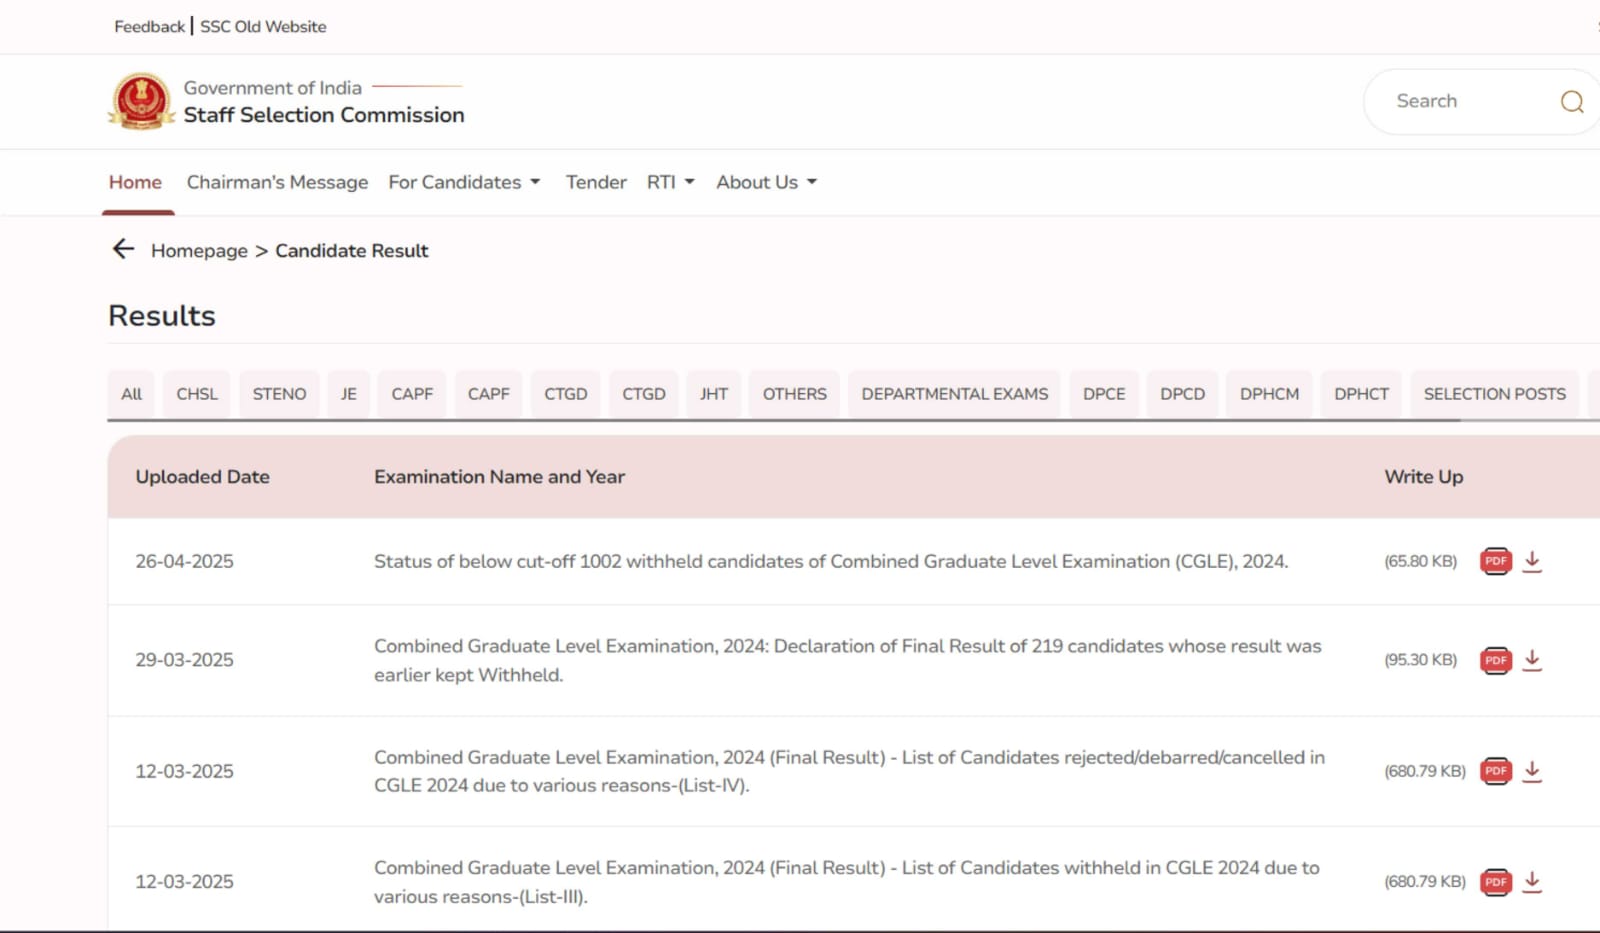Go to Homepage breadcrumb link
This screenshot has height=933, width=1600.
pyautogui.click(x=199, y=250)
